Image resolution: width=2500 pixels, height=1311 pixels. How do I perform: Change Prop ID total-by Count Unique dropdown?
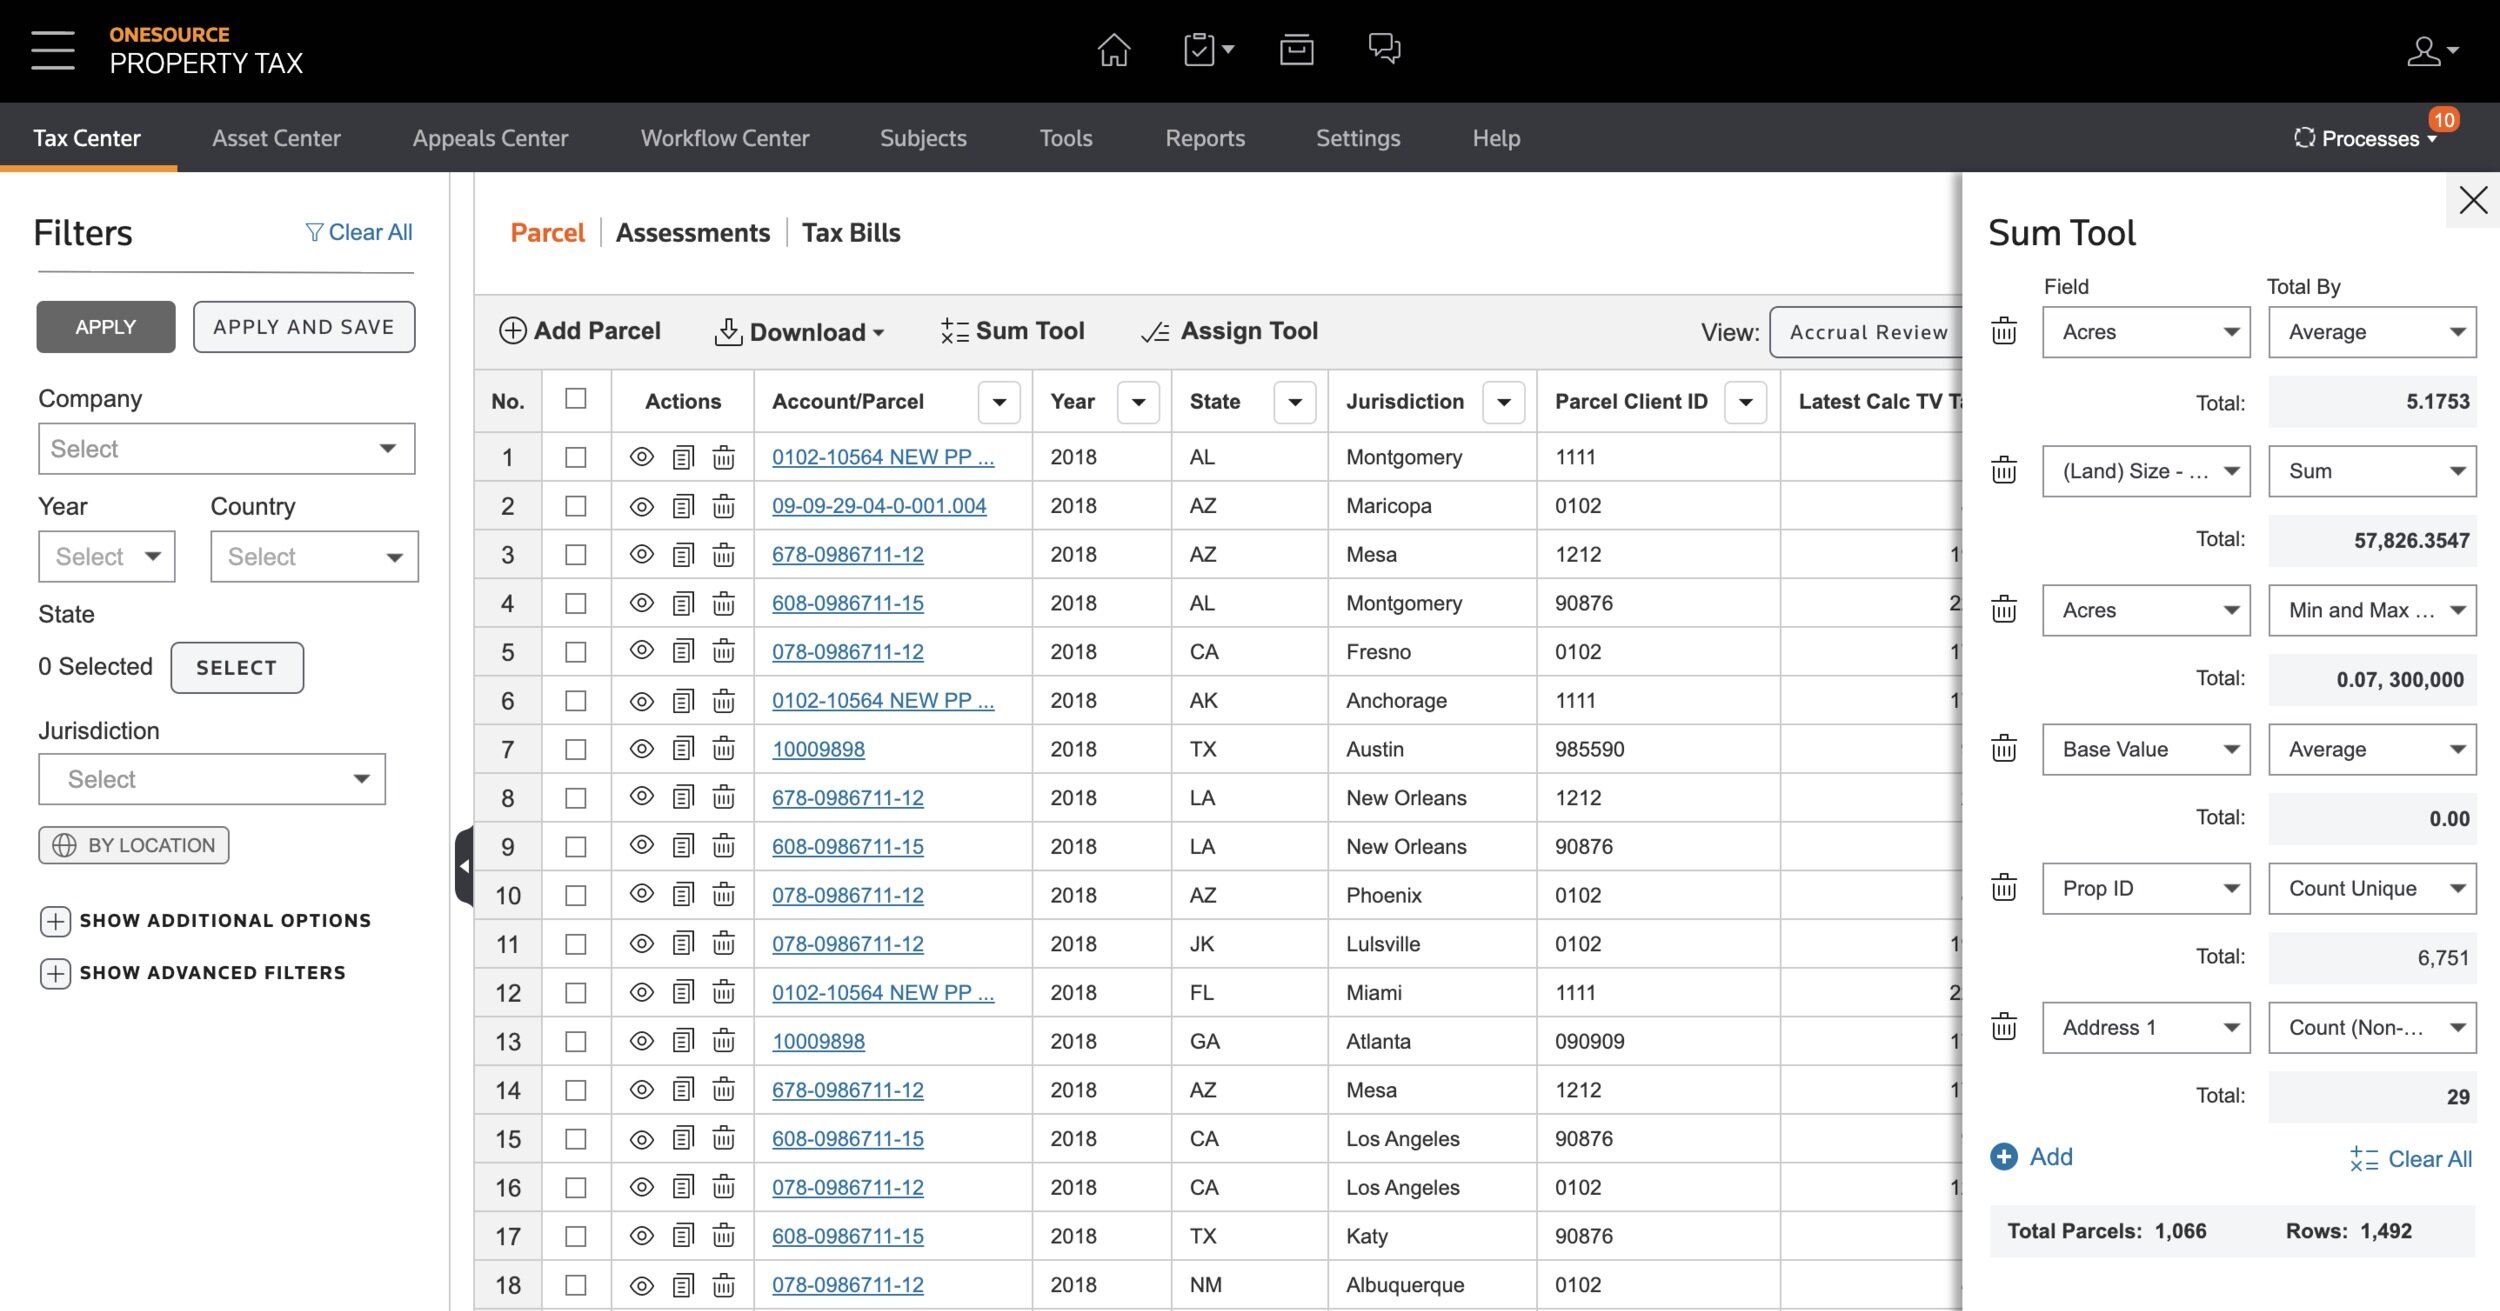coord(2372,888)
